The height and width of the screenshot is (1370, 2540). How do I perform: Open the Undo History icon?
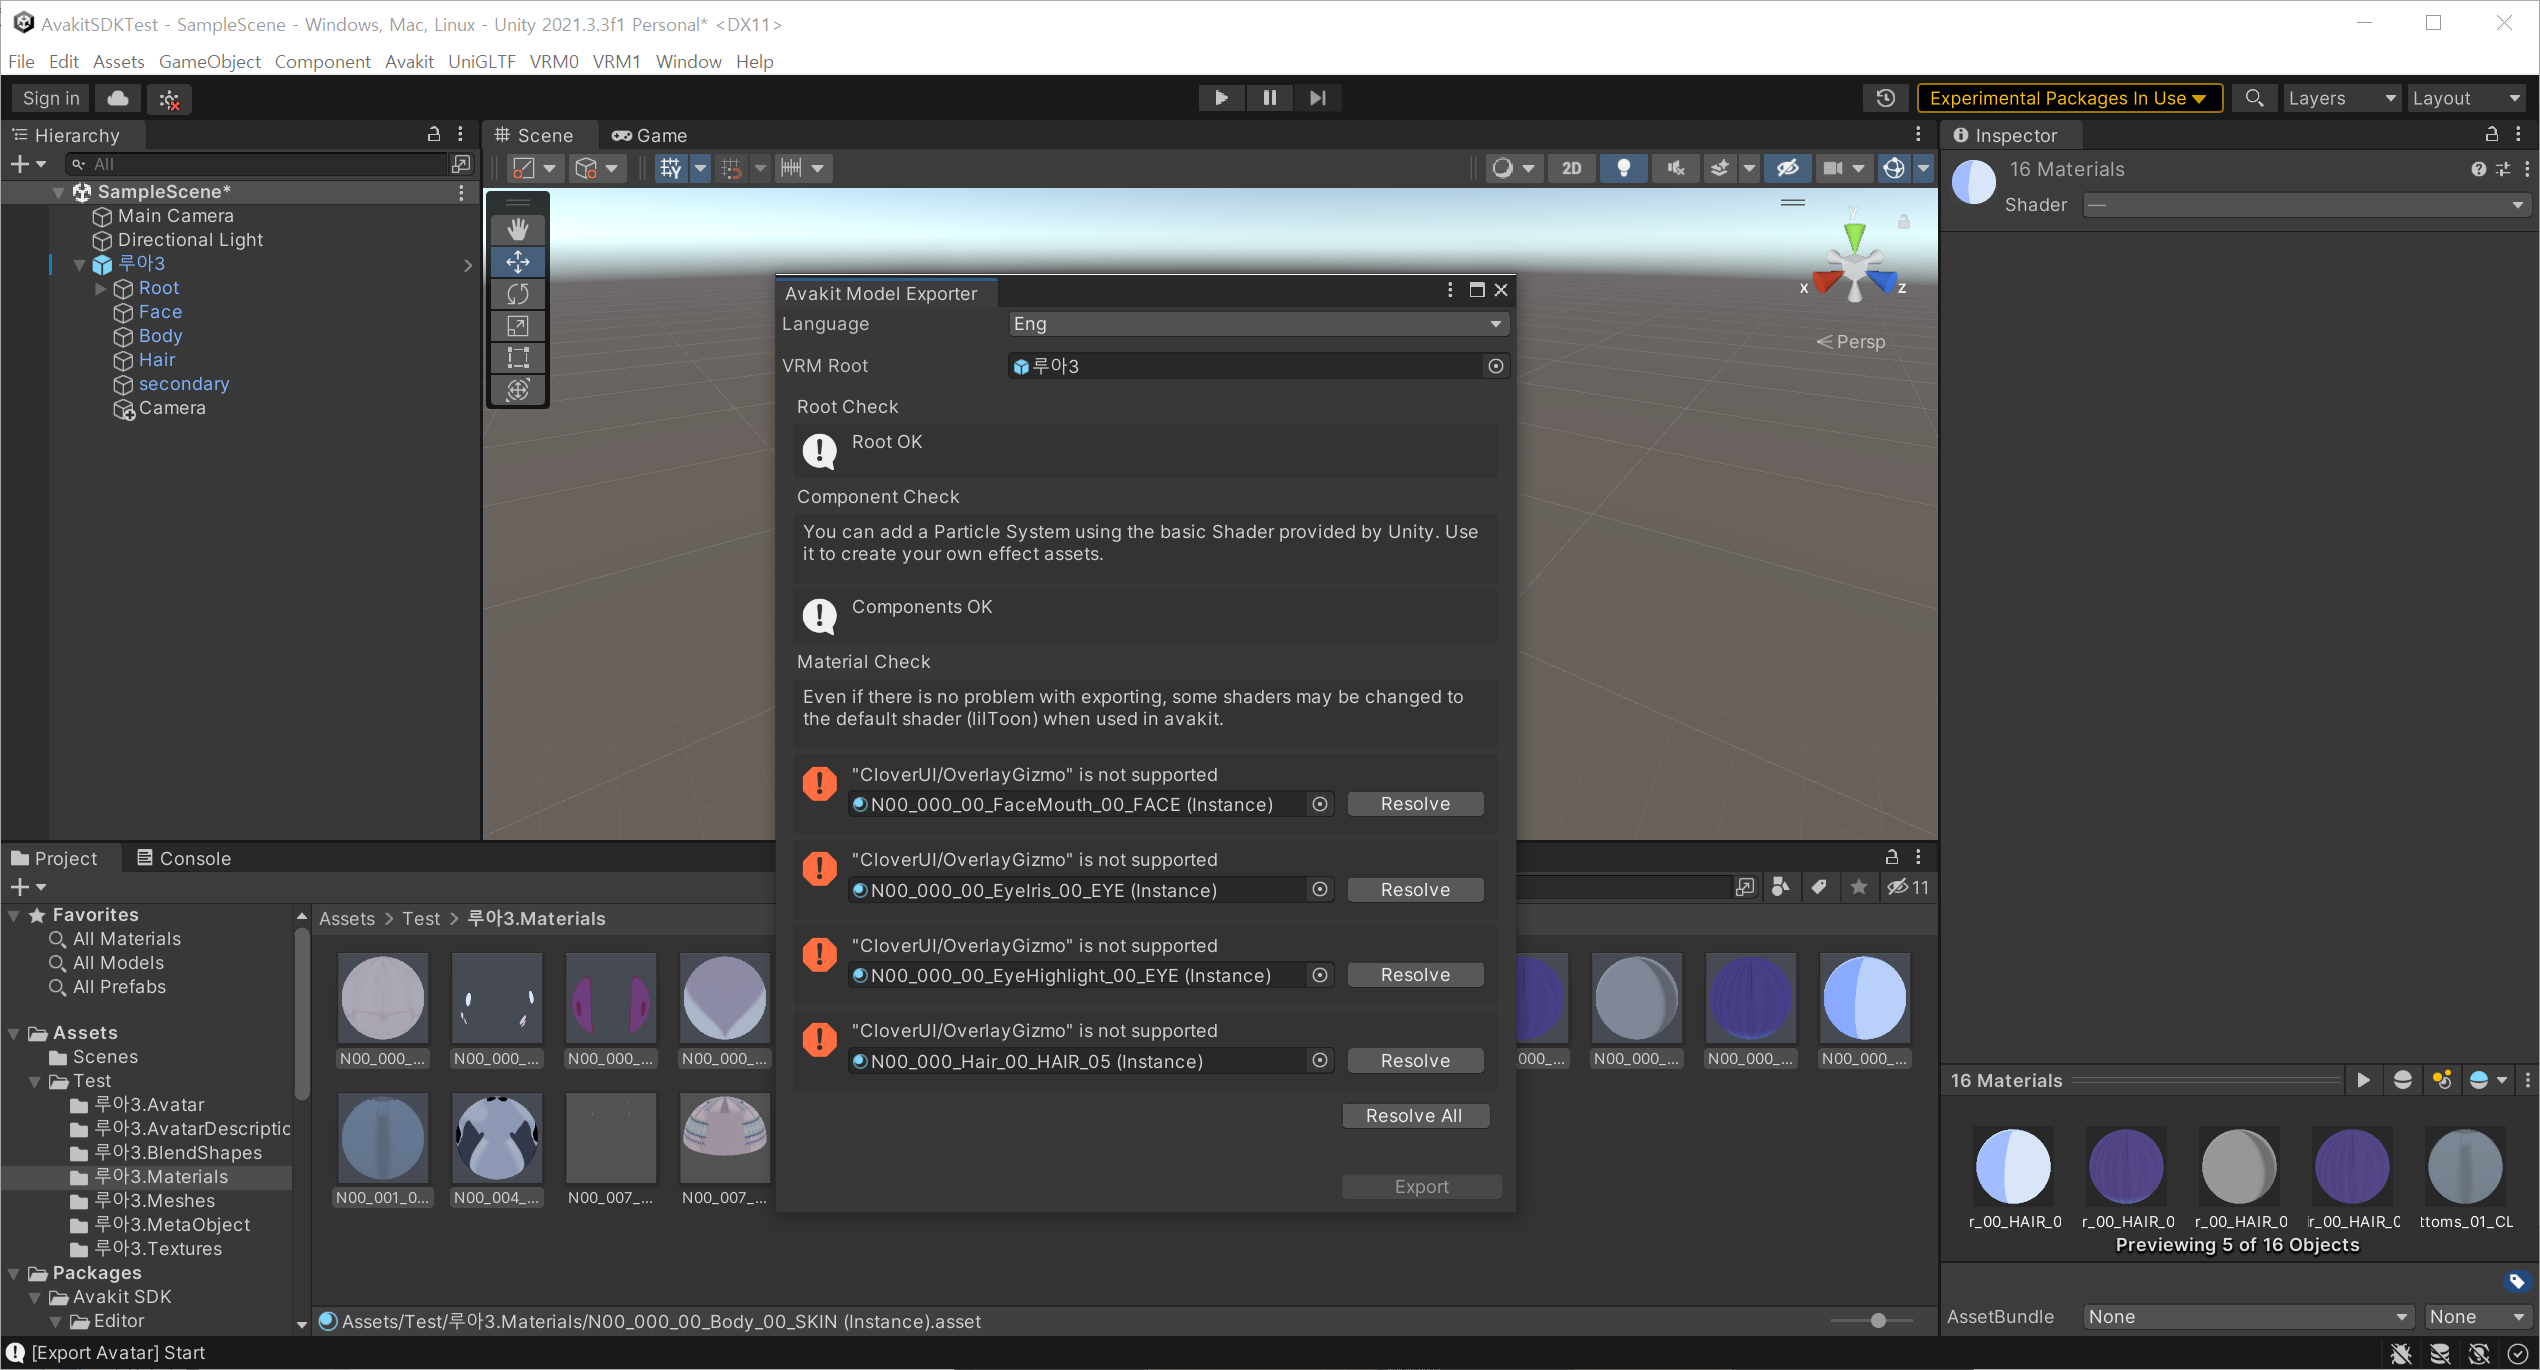[1886, 98]
